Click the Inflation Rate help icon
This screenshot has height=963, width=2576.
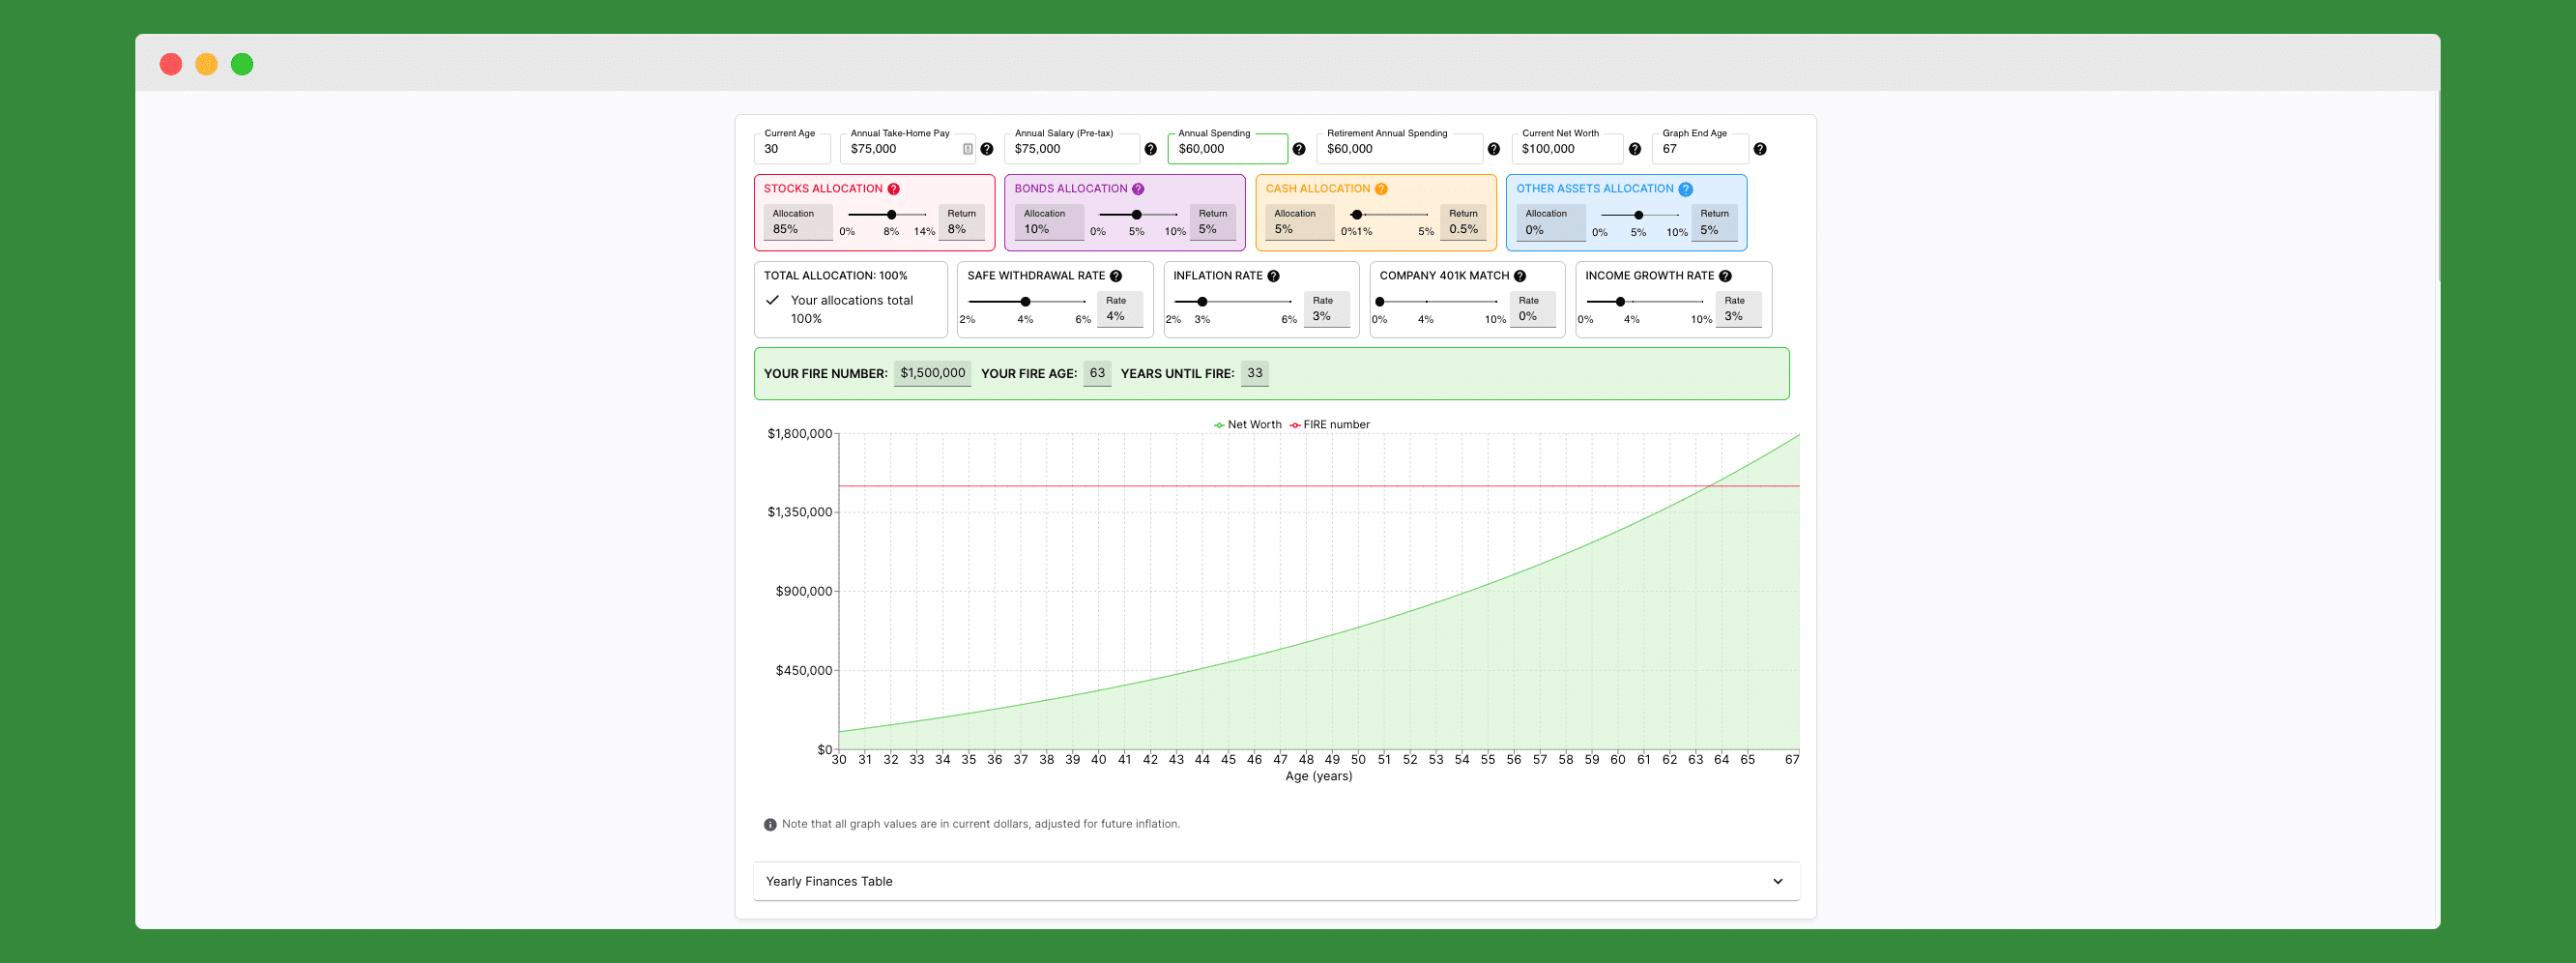[1273, 276]
